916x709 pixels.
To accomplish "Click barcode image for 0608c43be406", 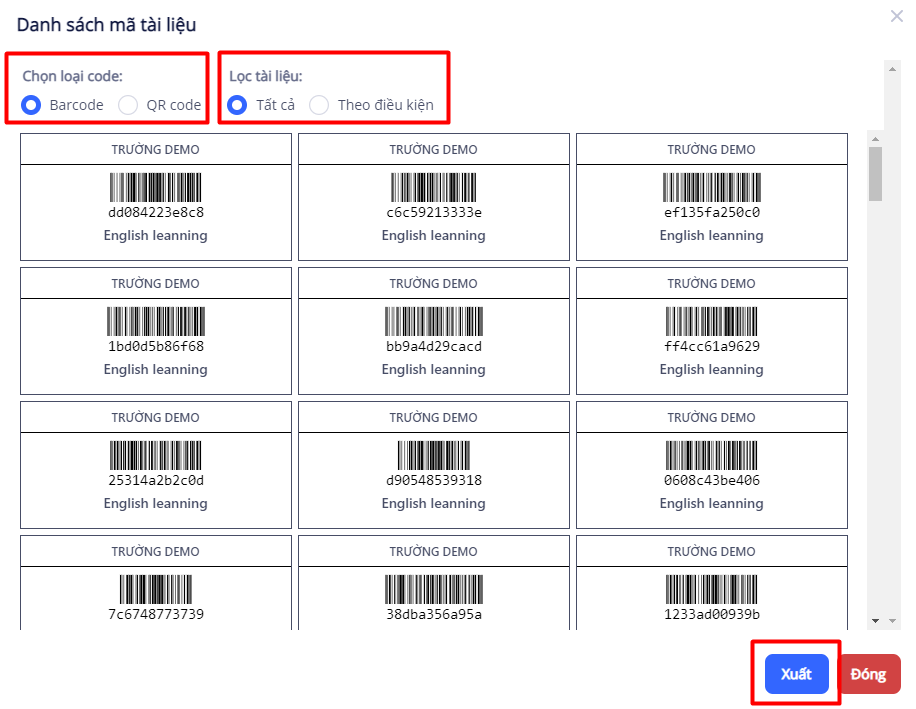I will (x=711, y=456).
